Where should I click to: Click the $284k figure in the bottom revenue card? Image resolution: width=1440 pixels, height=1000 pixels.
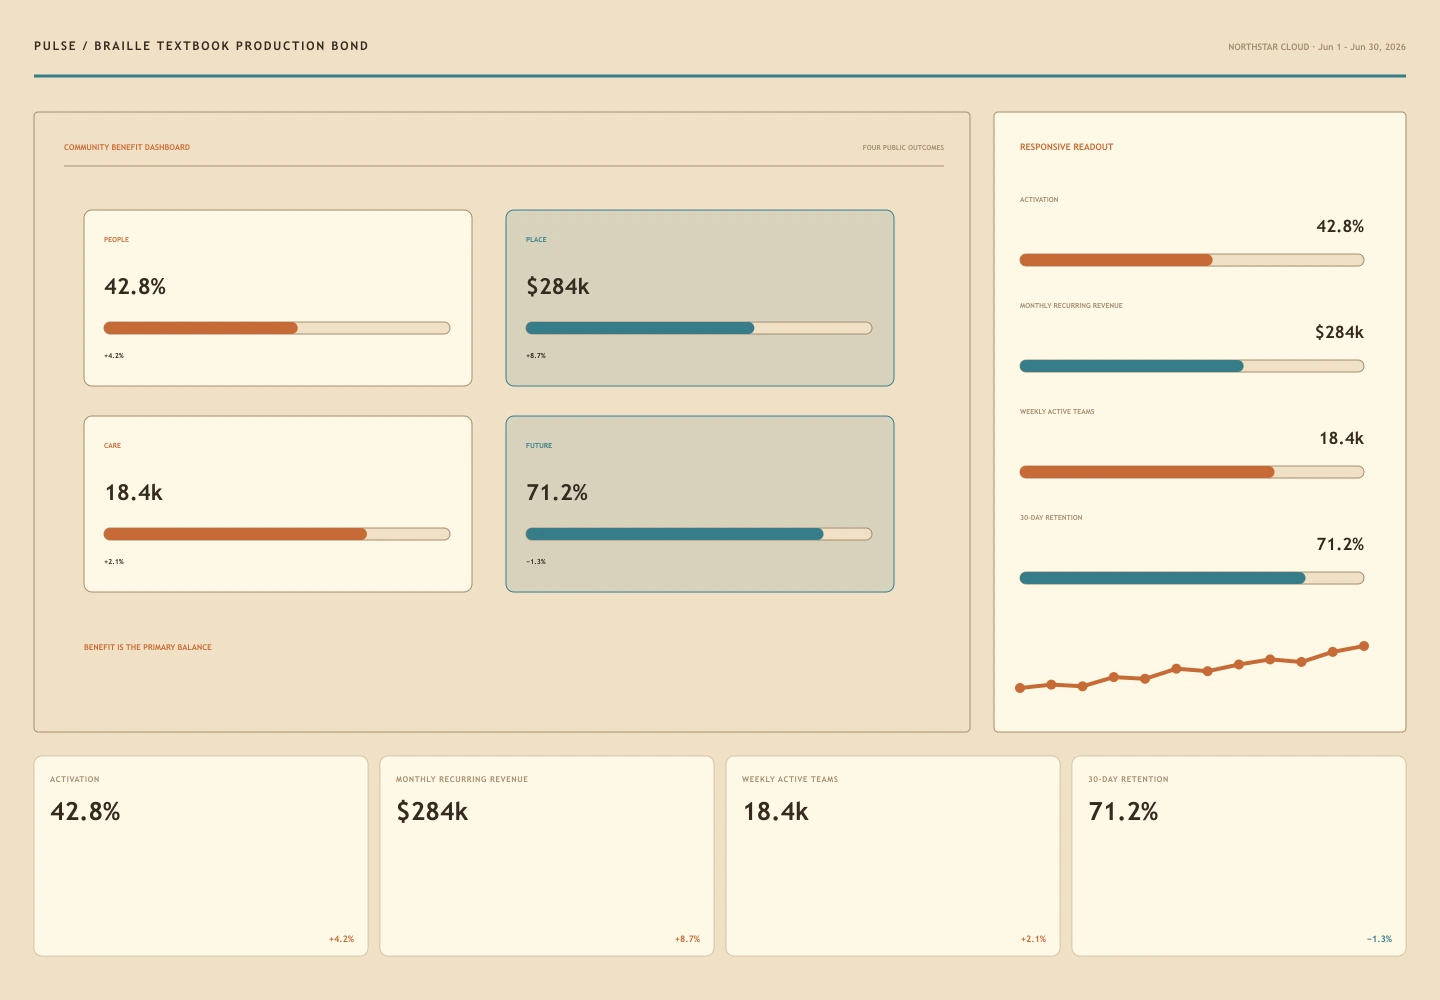432,812
